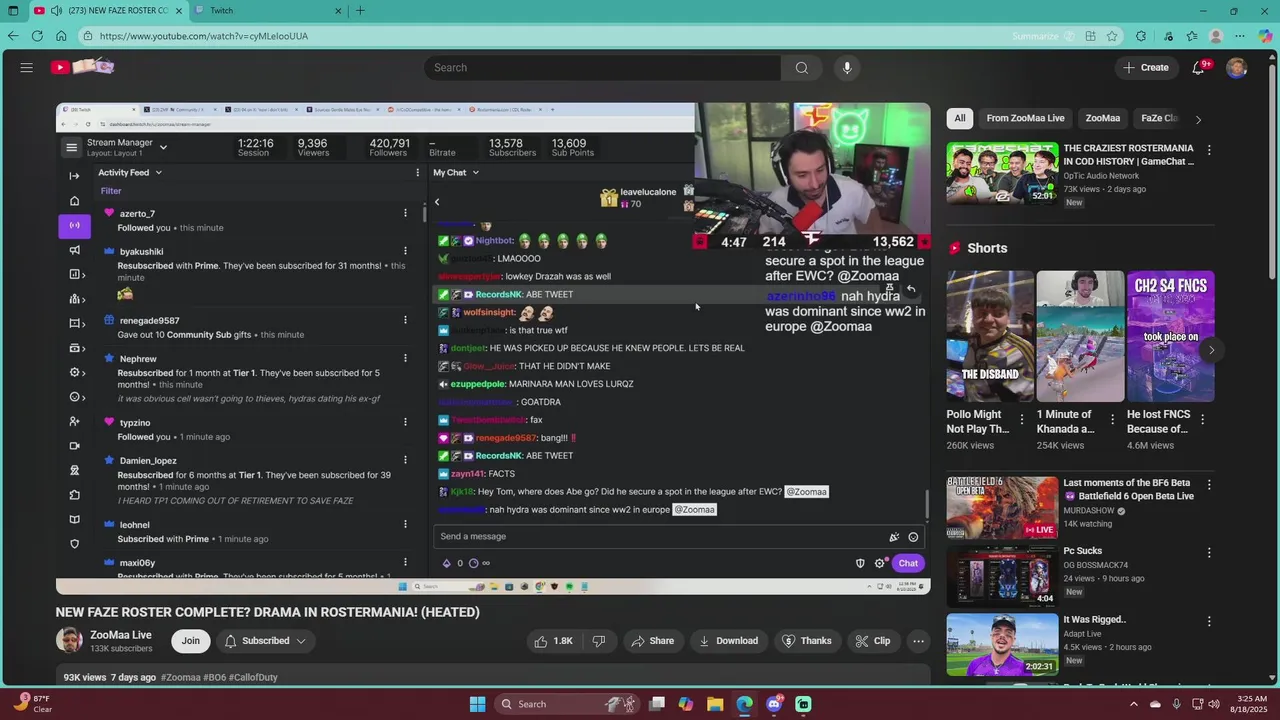Add this page to favorites star
The height and width of the screenshot is (720, 1280).
tap(1112, 36)
